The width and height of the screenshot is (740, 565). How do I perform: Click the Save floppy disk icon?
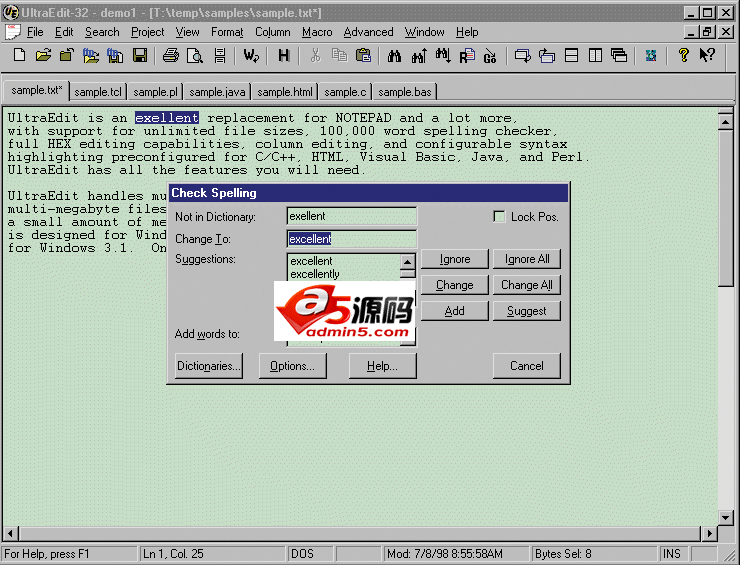pyautogui.click(x=140, y=56)
